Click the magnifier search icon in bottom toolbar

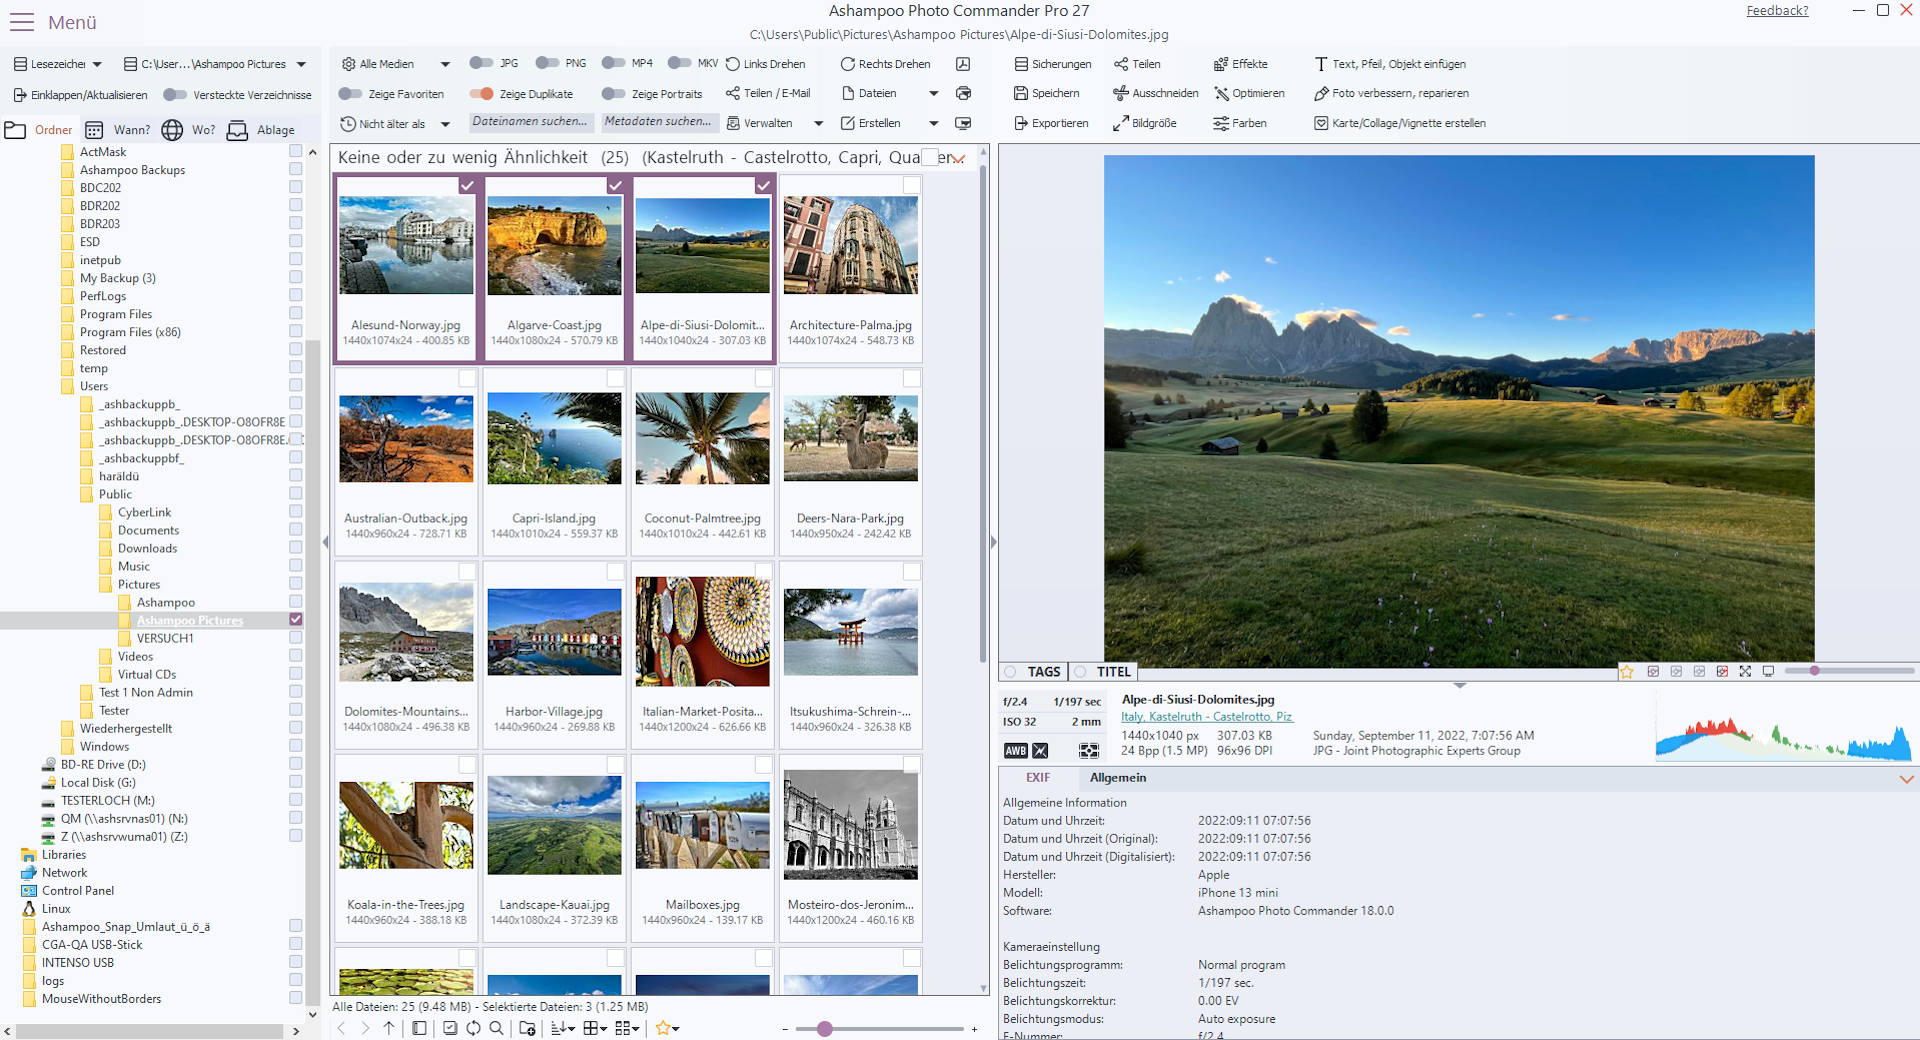click(x=496, y=1028)
